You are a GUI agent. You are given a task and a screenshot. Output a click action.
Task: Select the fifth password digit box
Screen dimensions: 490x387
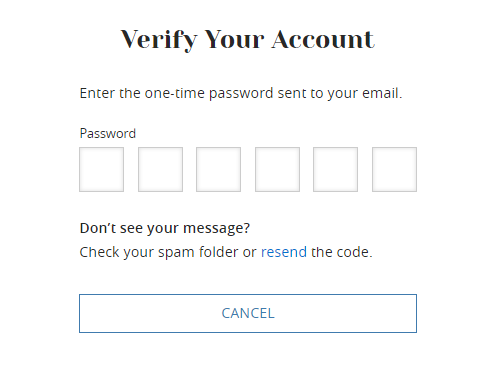[x=335, y=169]
